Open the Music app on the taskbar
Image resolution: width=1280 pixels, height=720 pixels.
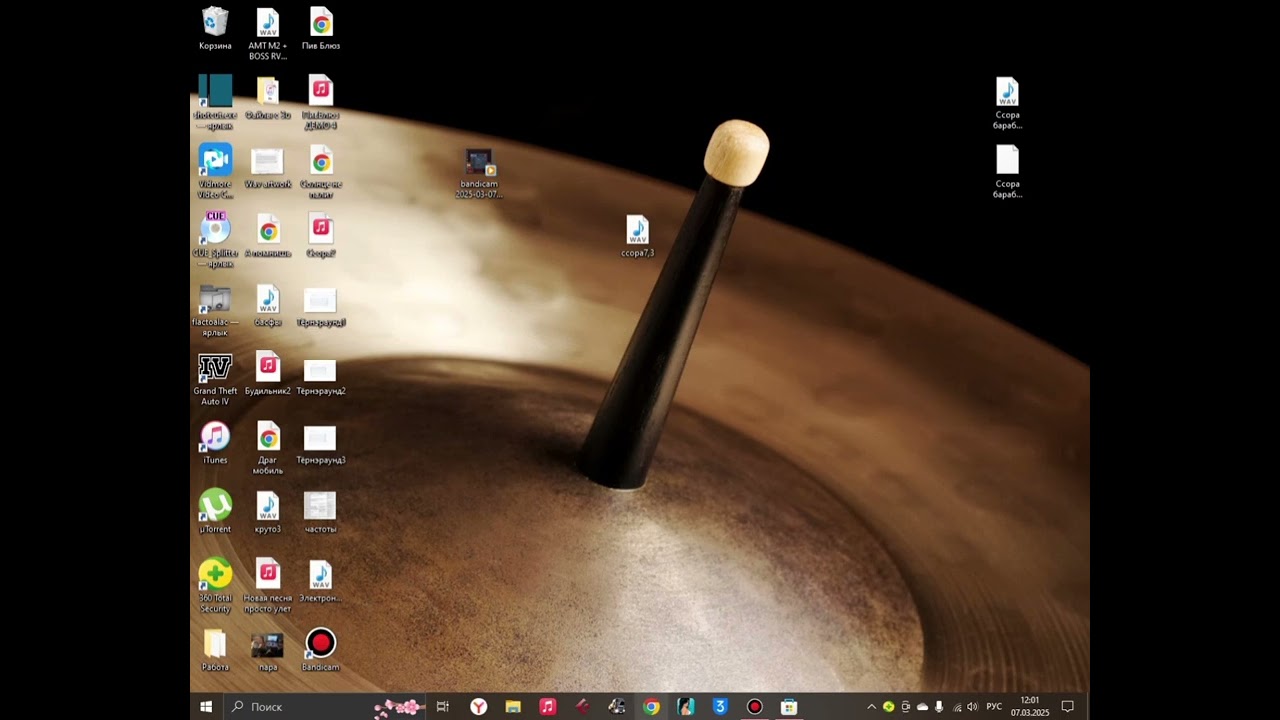[x=547, y=707]
